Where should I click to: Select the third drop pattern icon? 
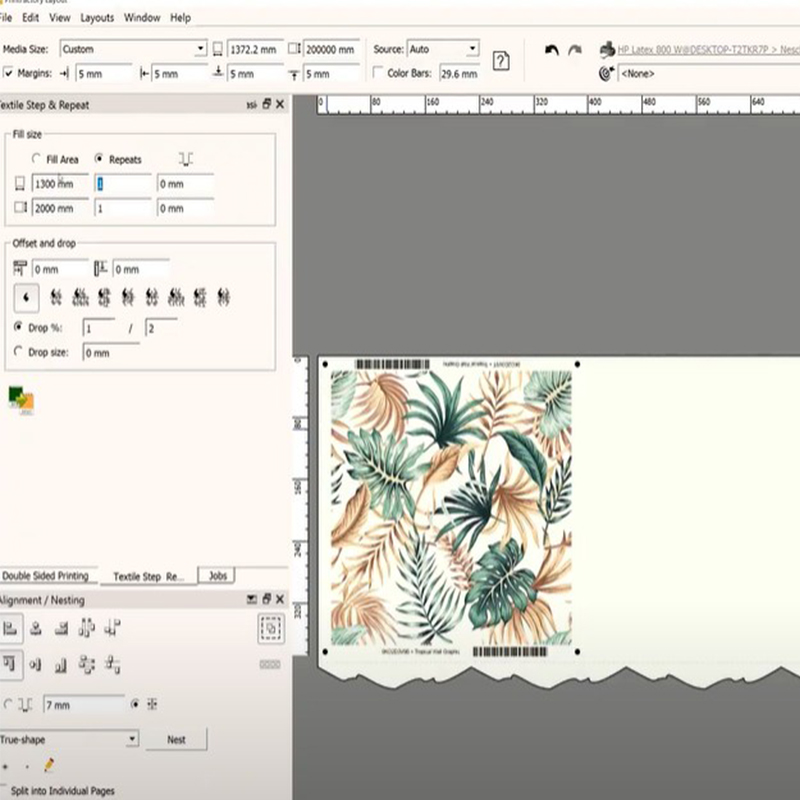pyautogui.click(x=80, y=297)
